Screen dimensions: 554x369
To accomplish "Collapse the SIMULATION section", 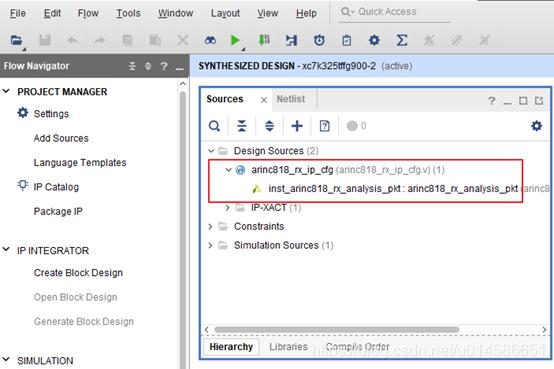I will 6,359.
